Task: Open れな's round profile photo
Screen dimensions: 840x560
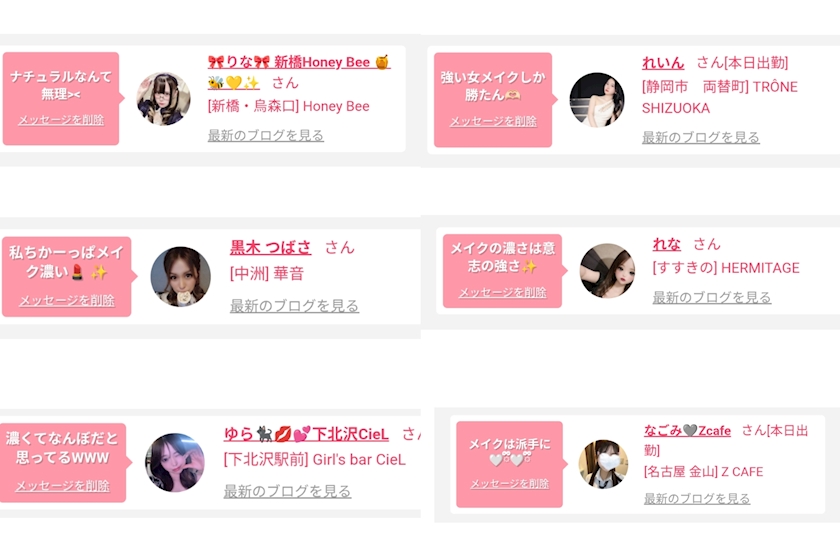Action: click(608, 271)
